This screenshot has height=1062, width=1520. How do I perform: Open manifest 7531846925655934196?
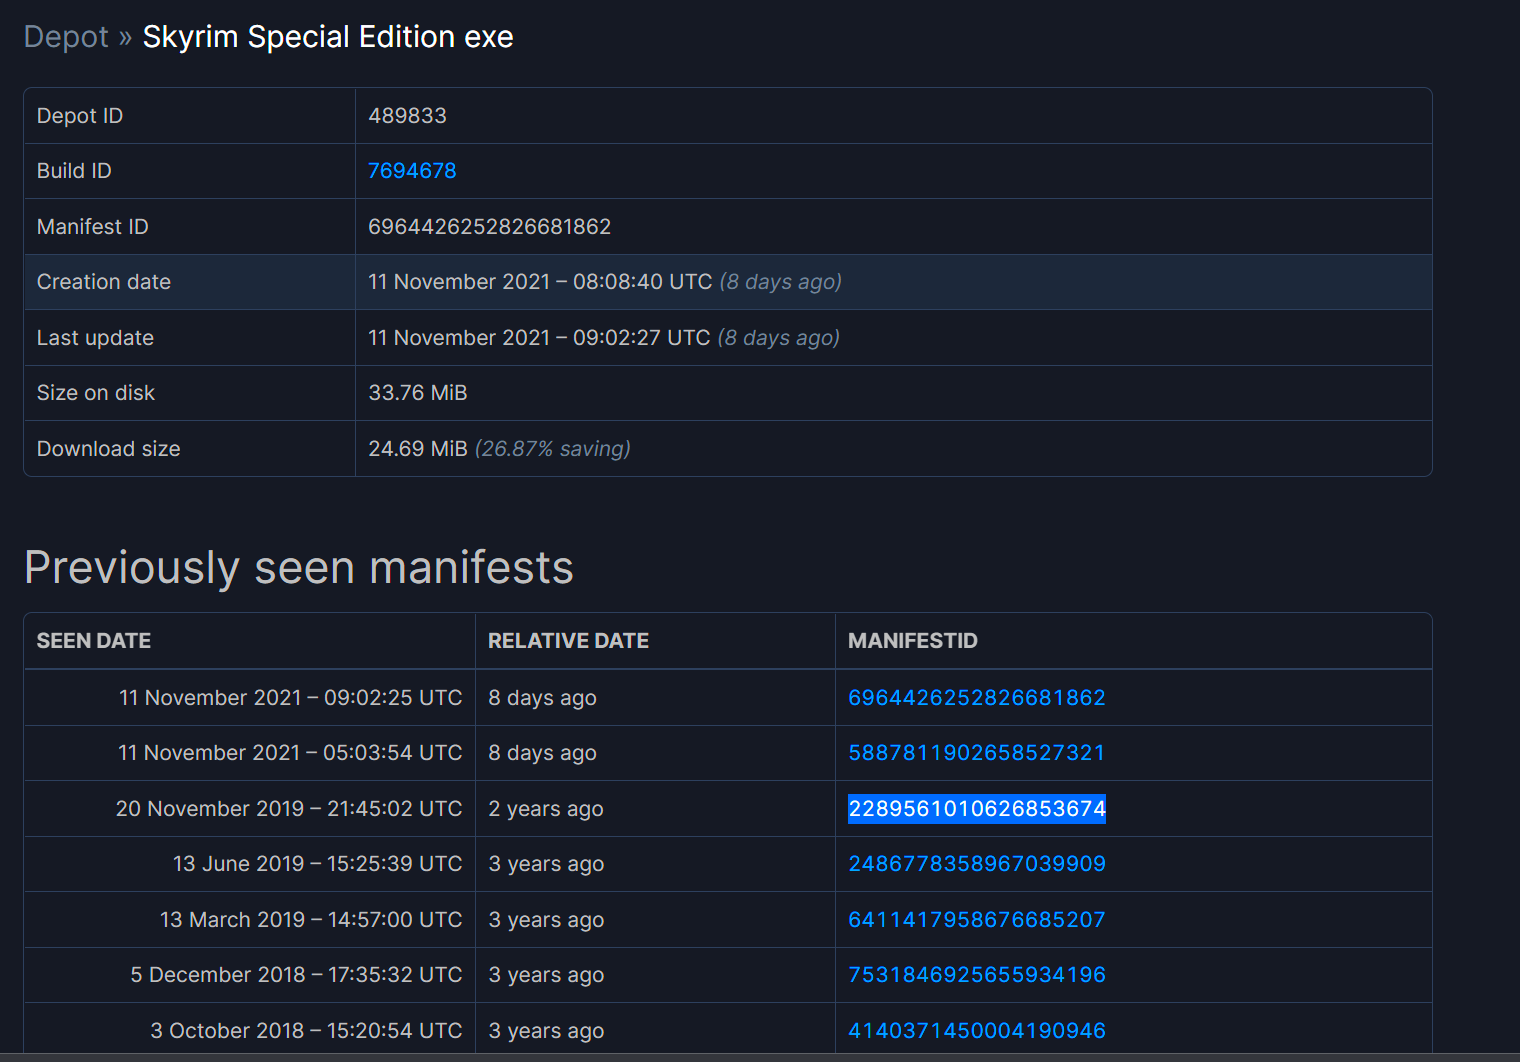(x=977, y=975)
